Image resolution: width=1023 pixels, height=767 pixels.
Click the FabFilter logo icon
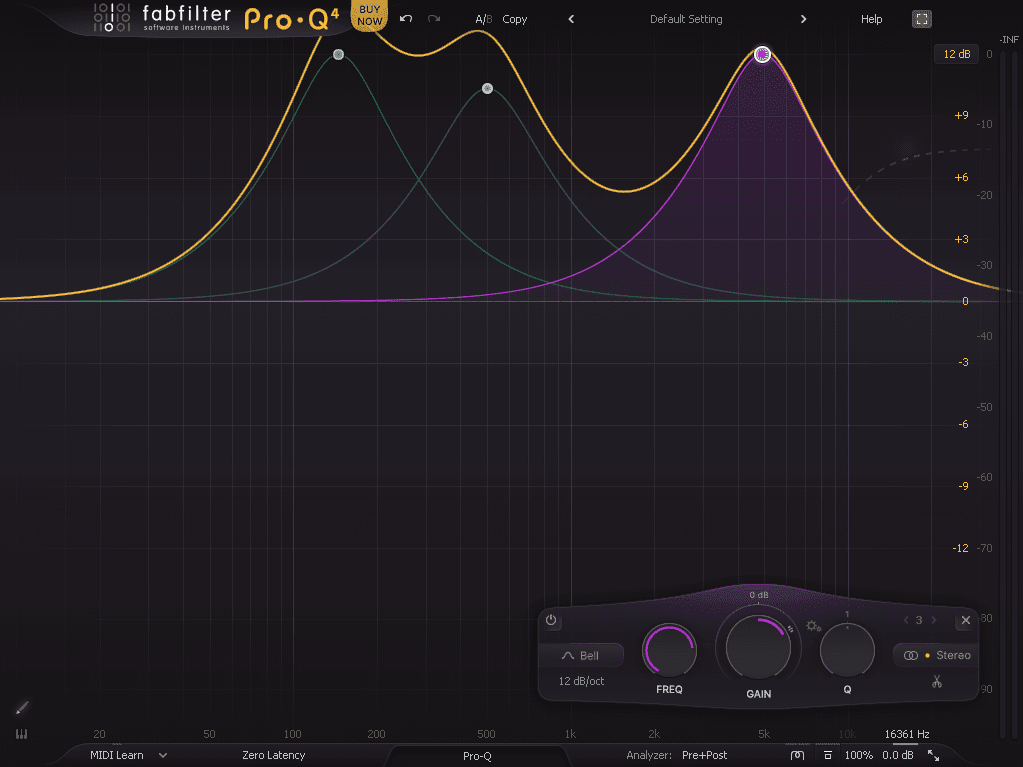(112, 18)
